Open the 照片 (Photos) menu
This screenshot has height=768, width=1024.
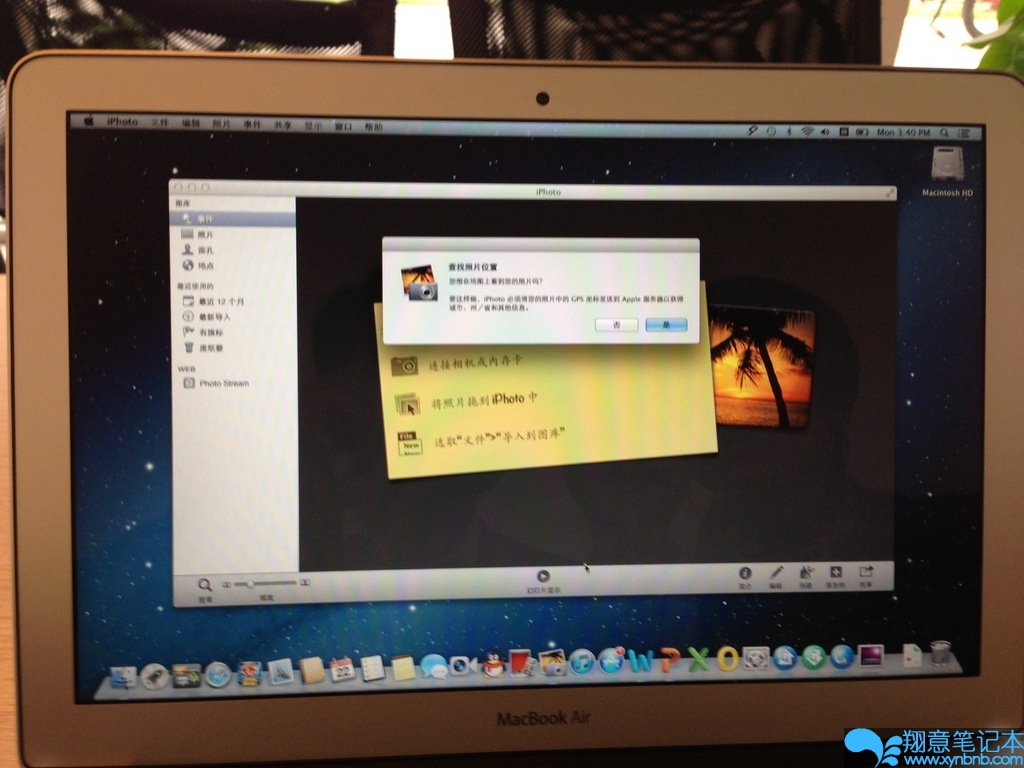pyautogui.click(x=221, y=124)
